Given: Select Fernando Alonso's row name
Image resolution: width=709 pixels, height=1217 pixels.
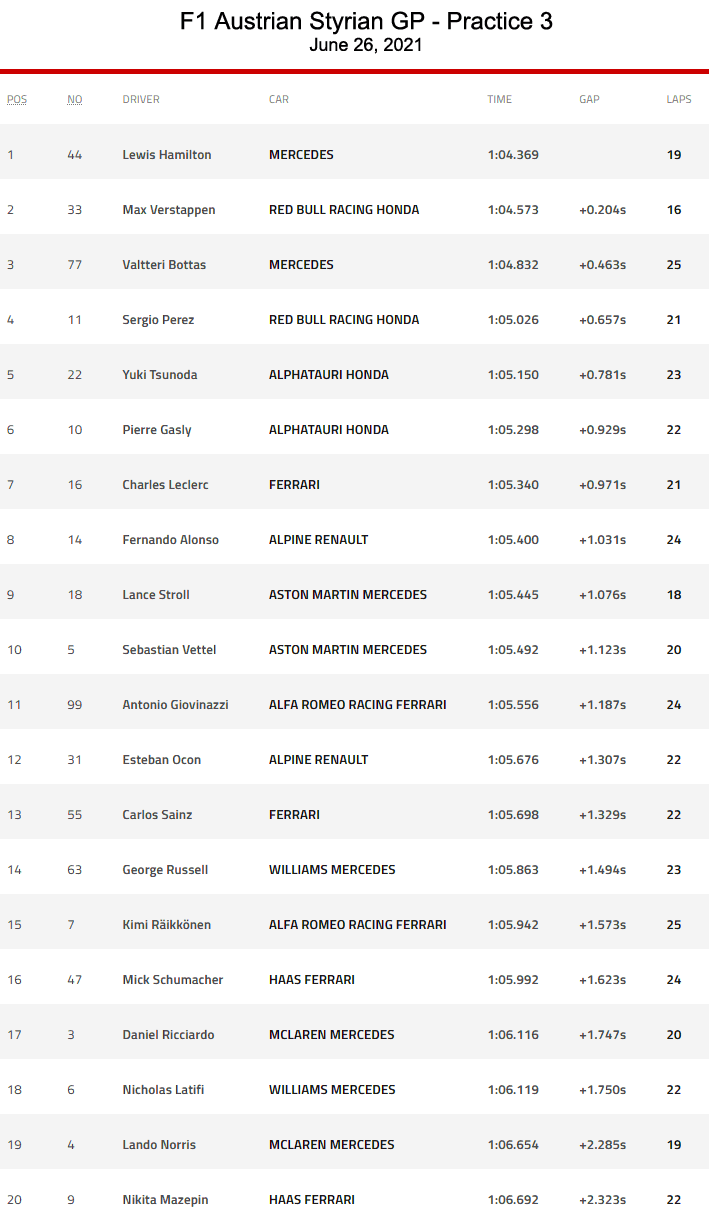Looking at the screenshot, I should coord(171,540).
